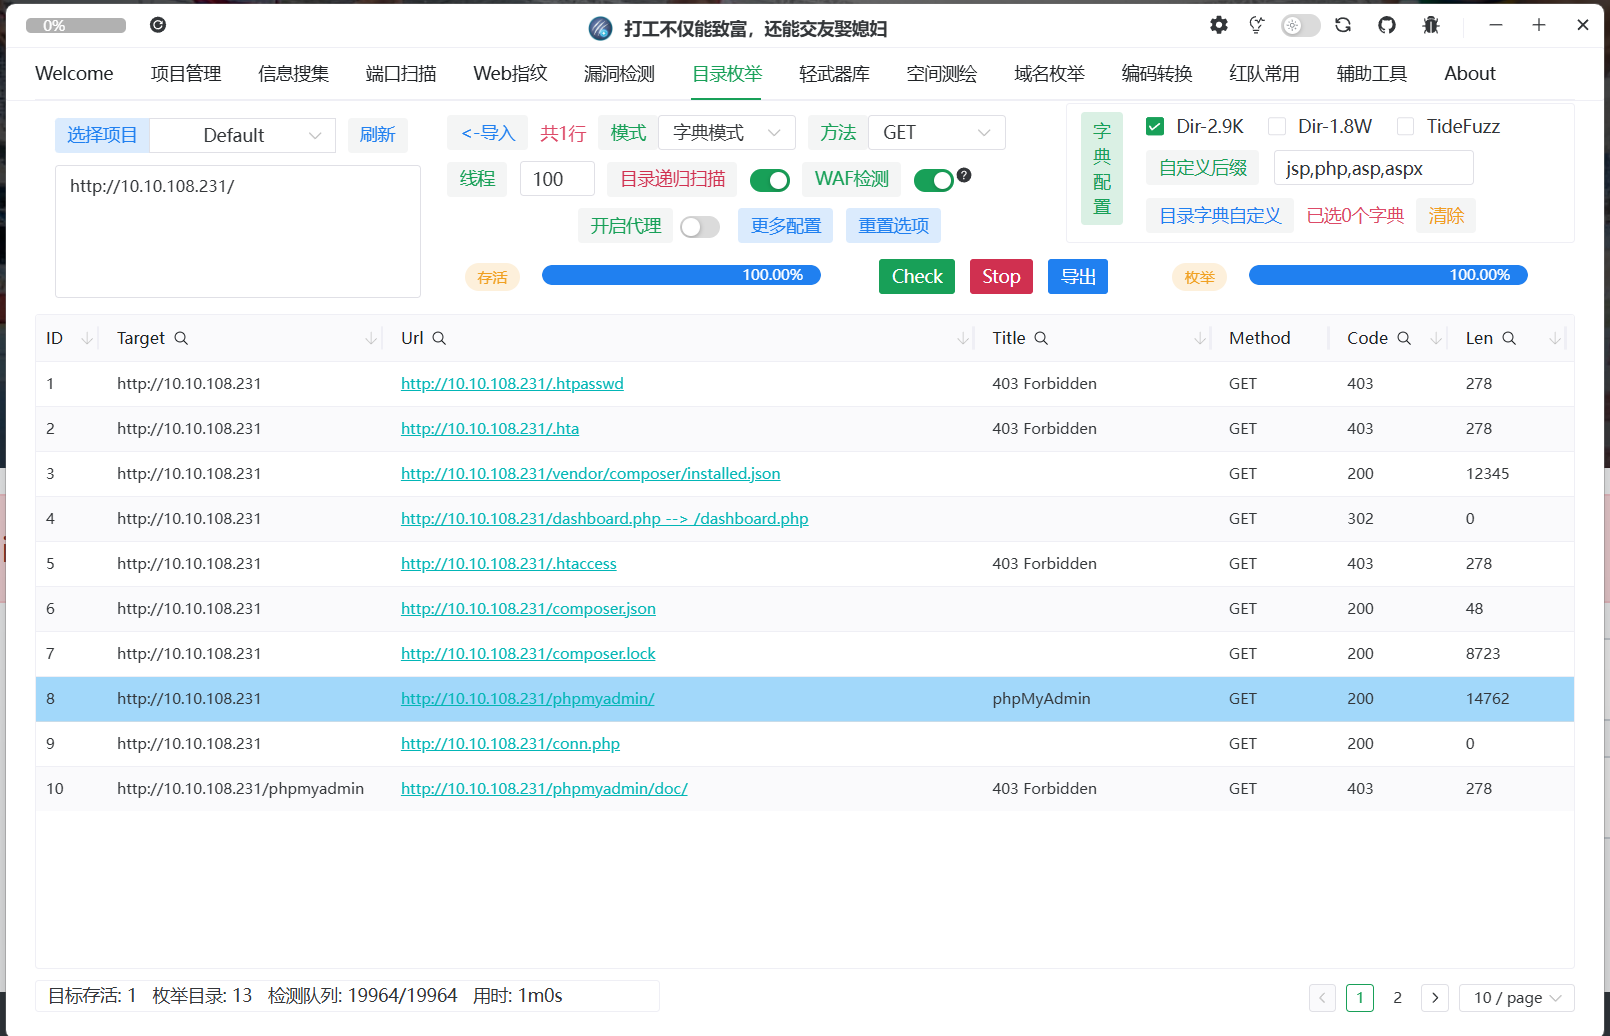Click the search icon next to Code header
Viewport: 1610px width, 1036px height.
click(1404, 338)
